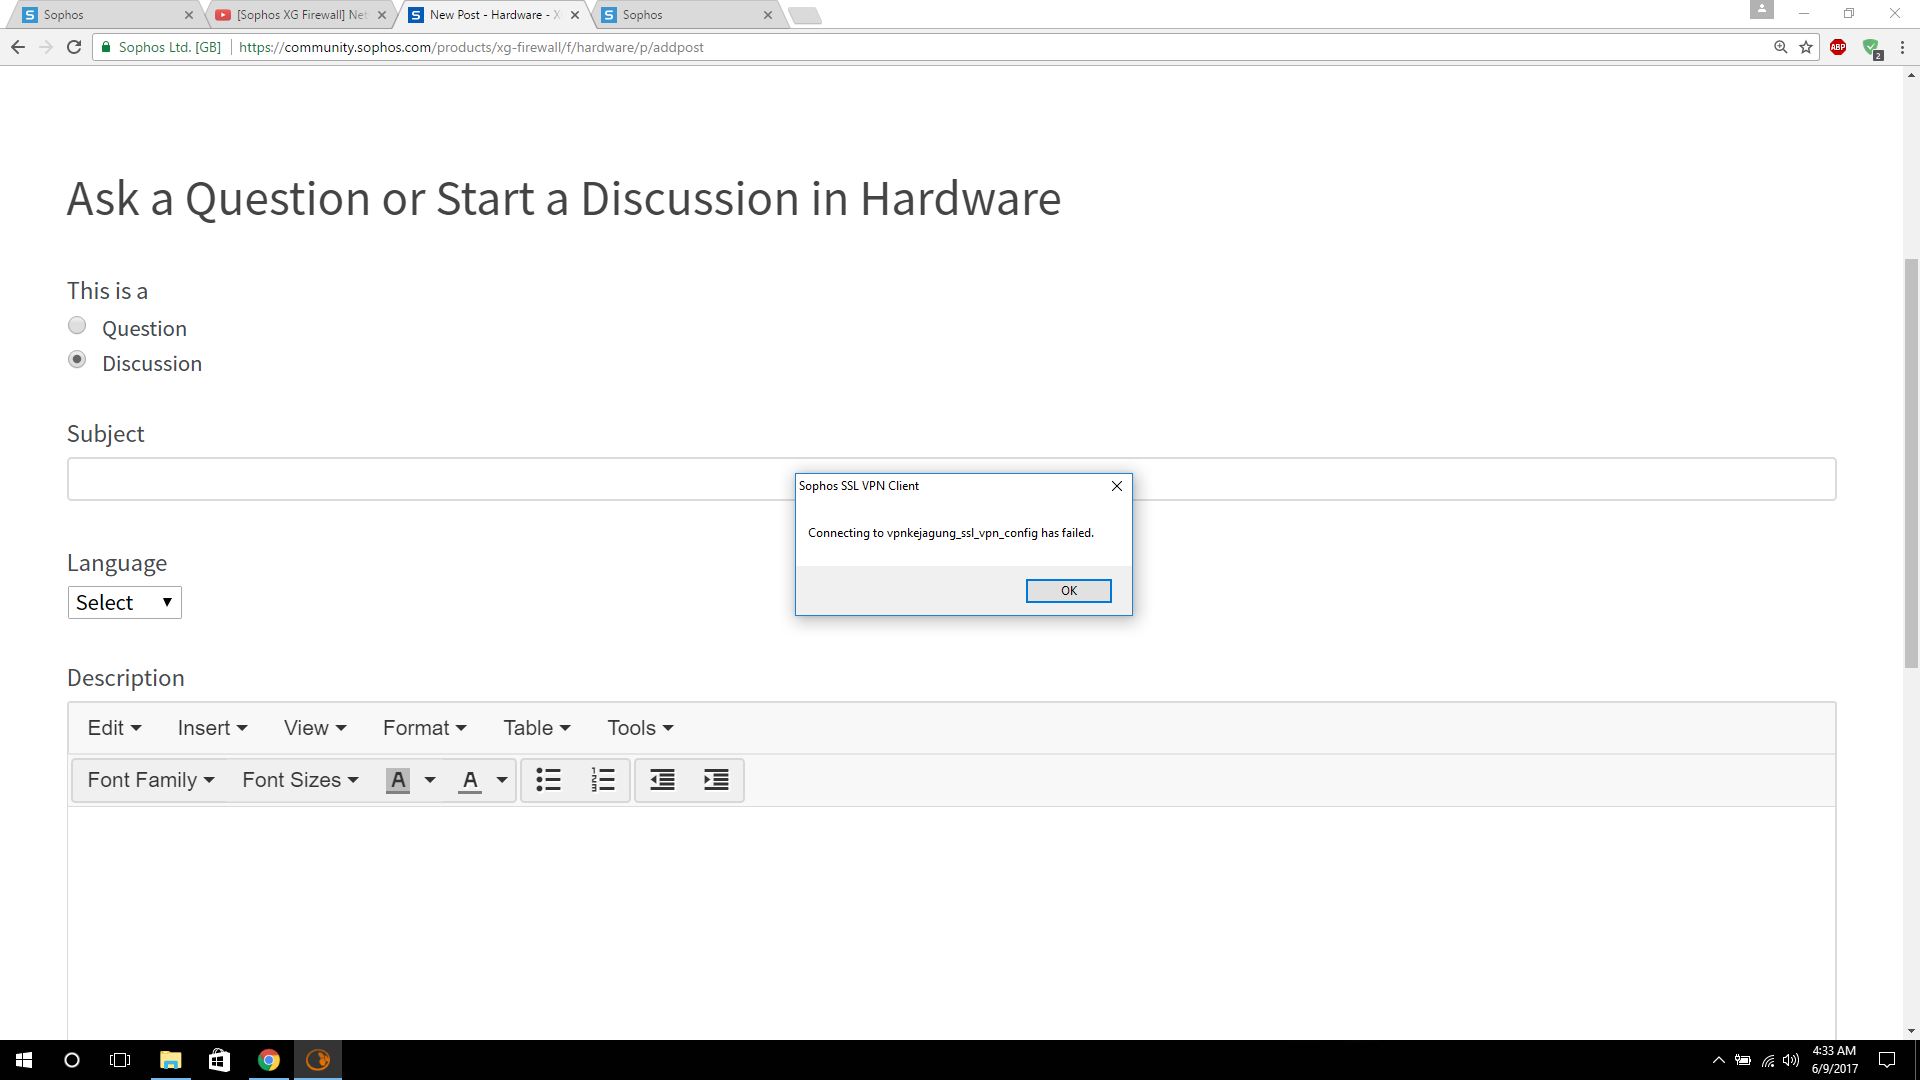Reload the current page
Screen dimensions: 1920x1080
tap(74, 47)
